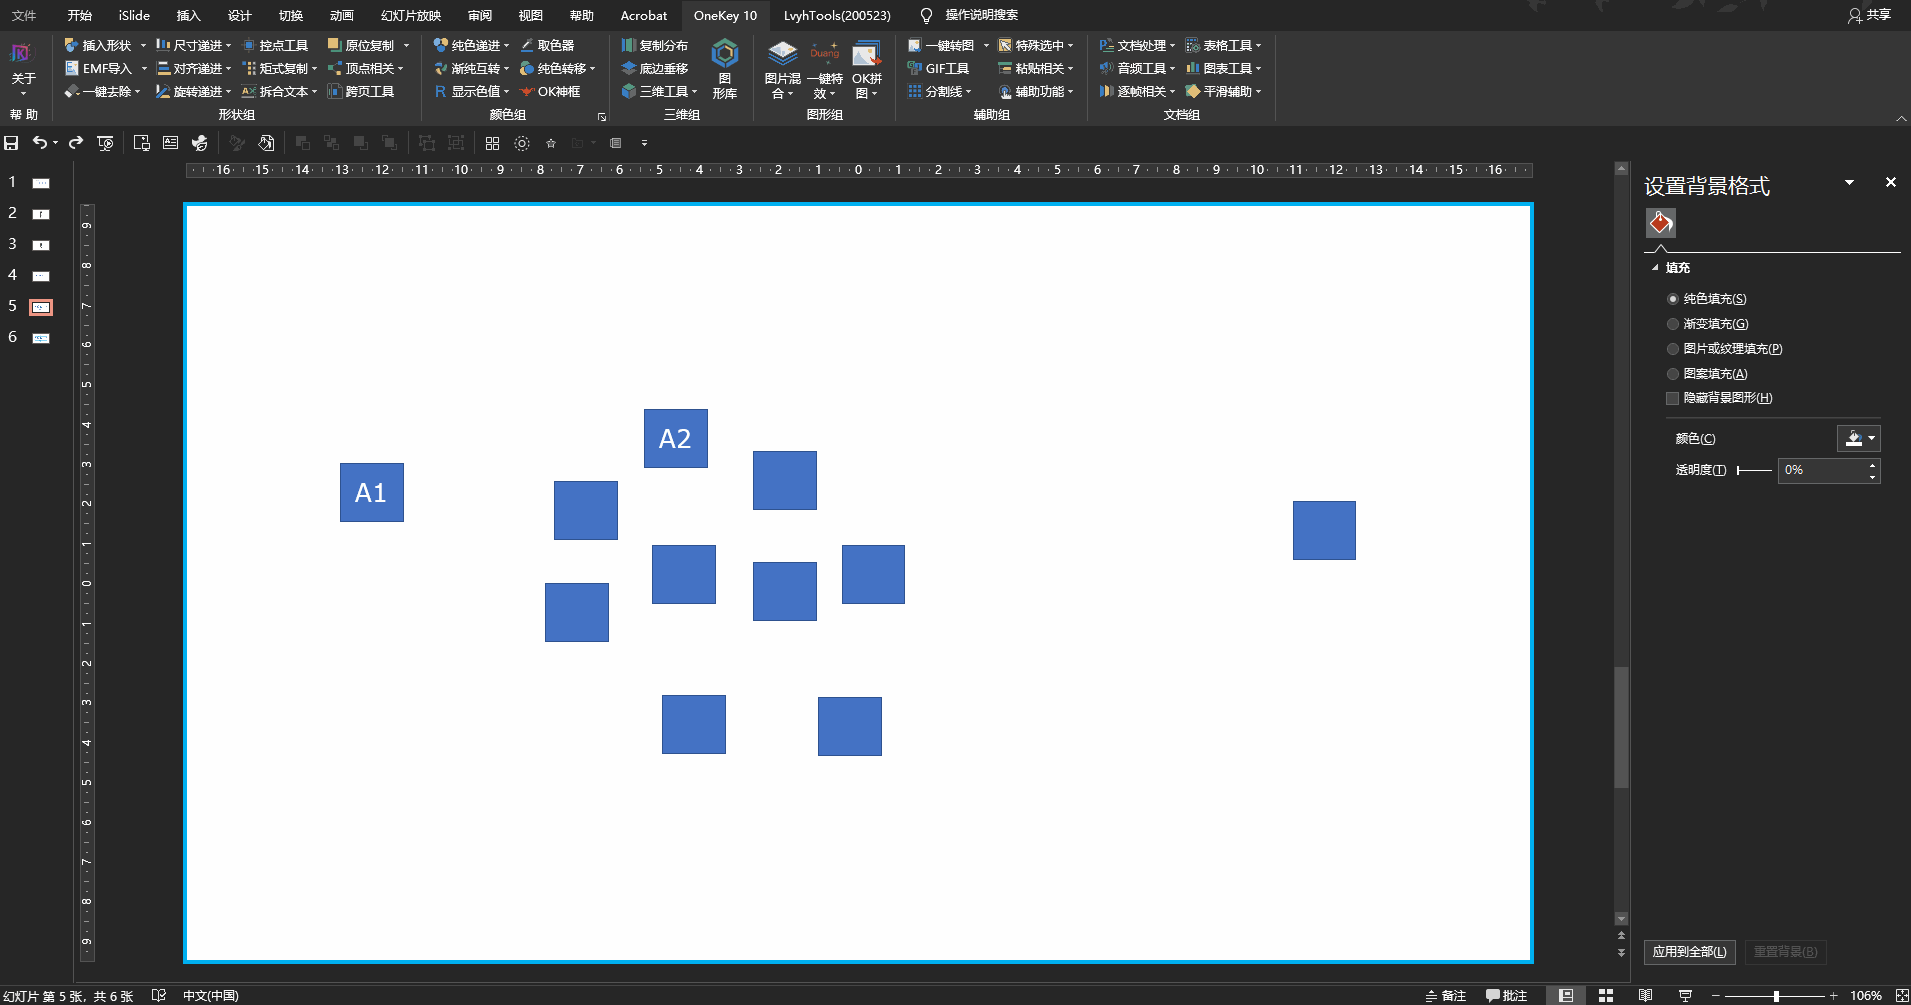Click the 关于 button

tap(23, 70)
